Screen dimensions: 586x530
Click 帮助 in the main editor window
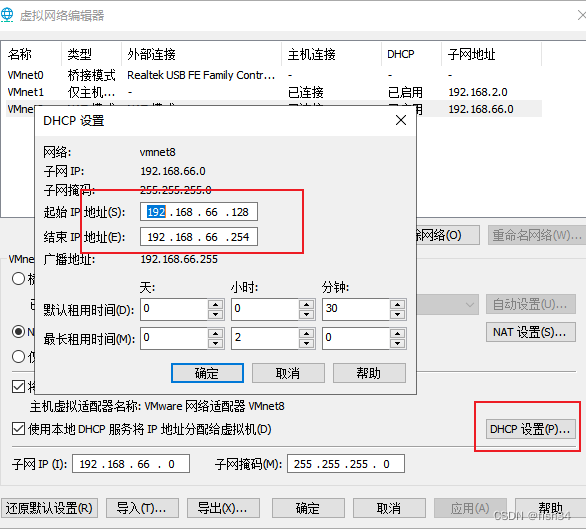[x=550, y=508]
